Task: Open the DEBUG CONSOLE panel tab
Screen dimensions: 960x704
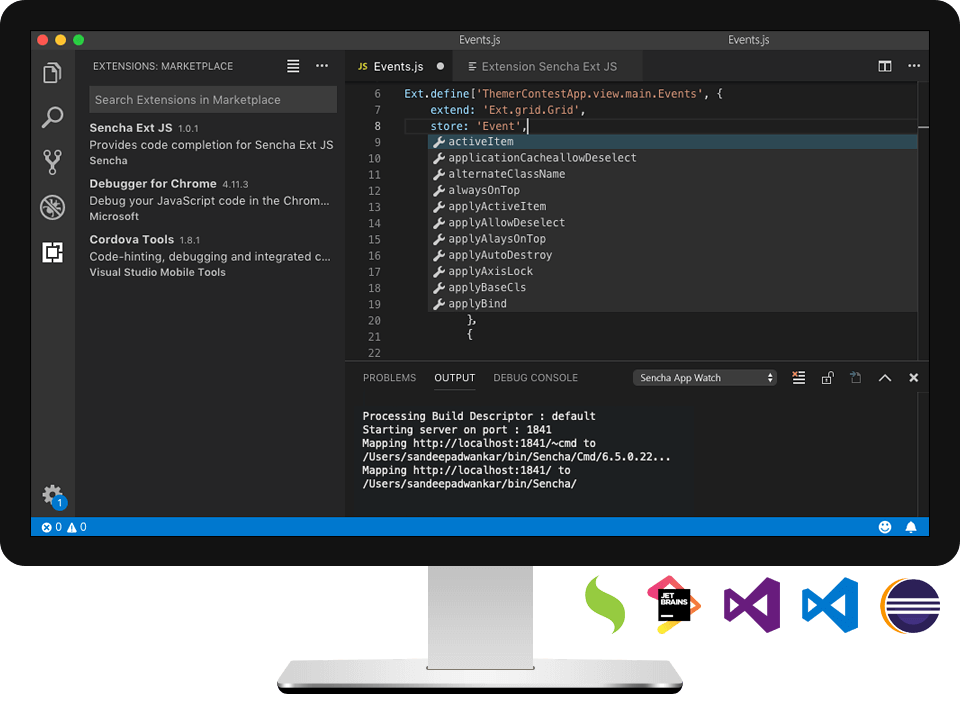Action: tap(536, 378)
